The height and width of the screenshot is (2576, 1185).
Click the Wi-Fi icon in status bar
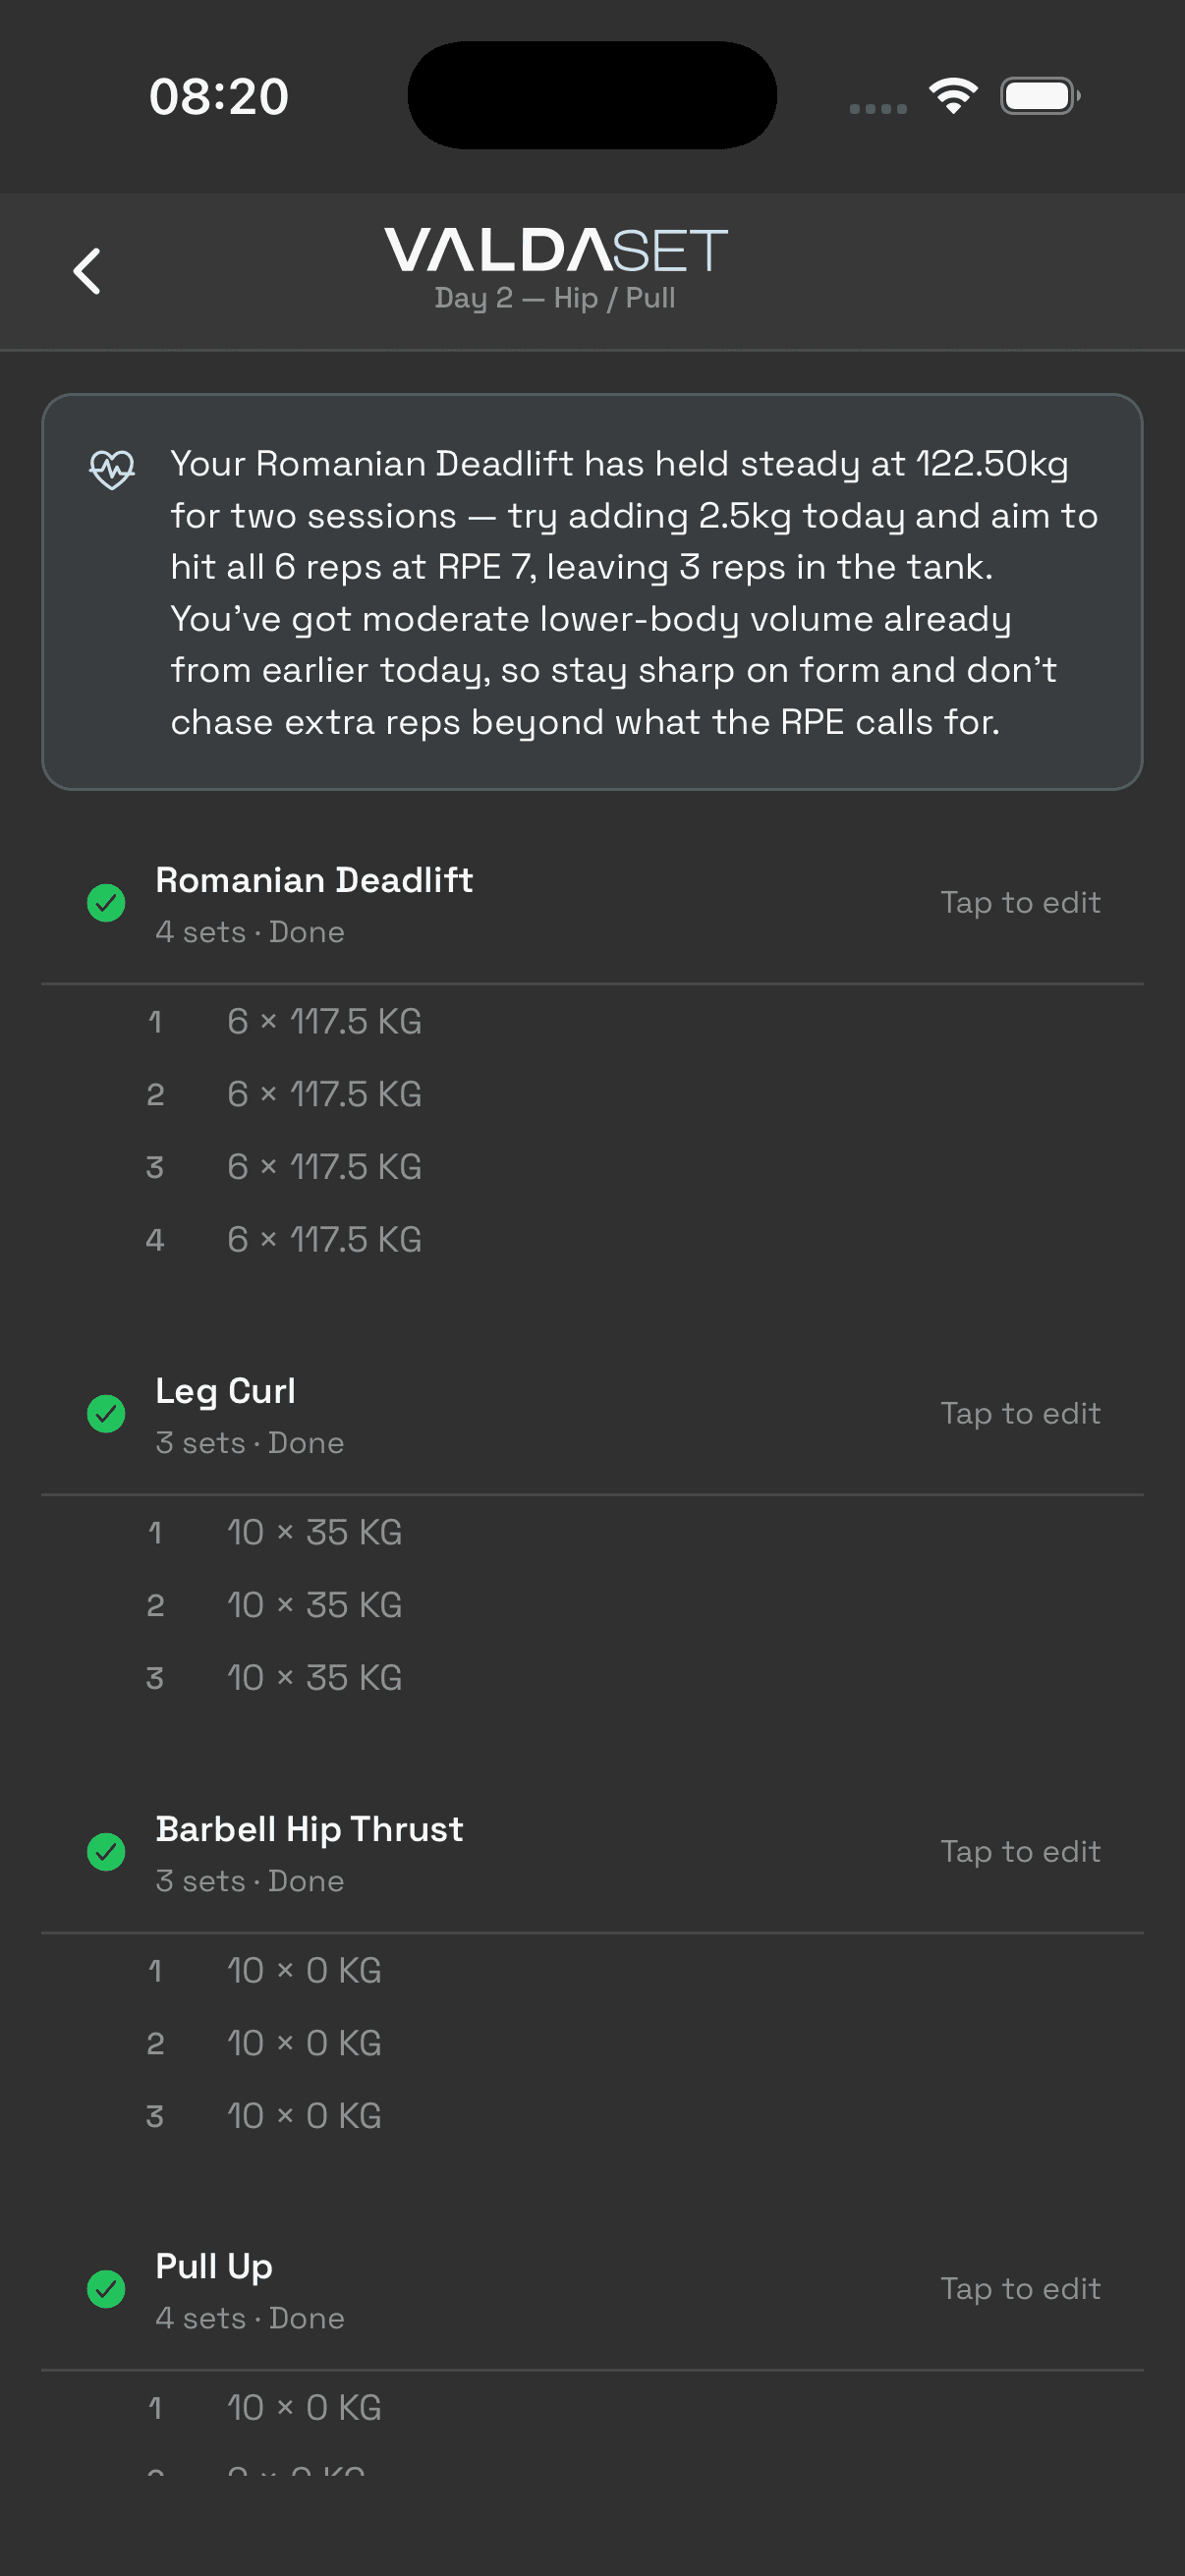(x=952, y=95)
